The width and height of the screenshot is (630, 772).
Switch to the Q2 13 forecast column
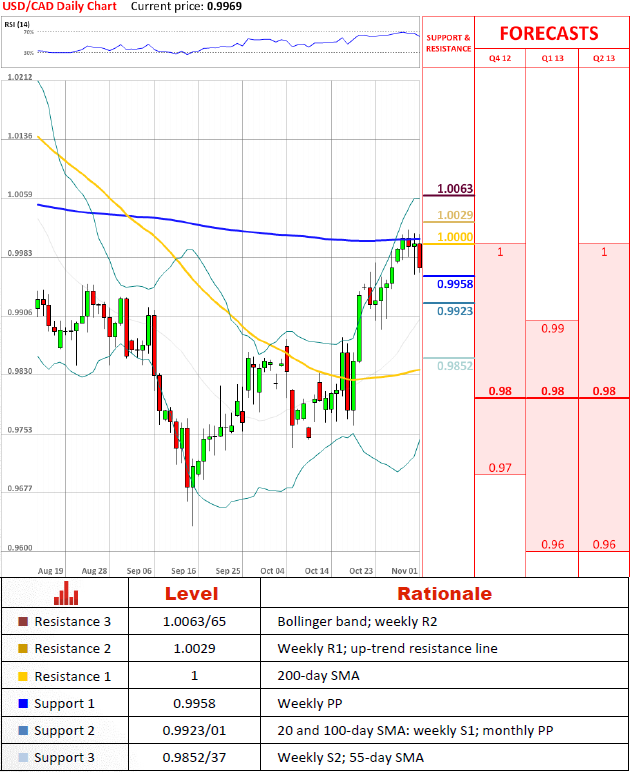604,59
